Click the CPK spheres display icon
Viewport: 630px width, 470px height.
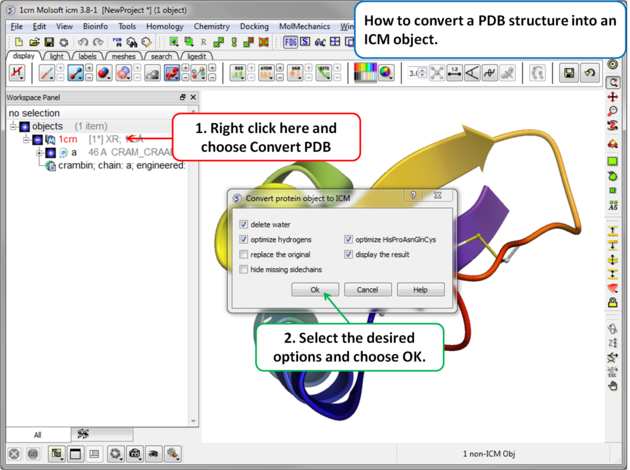pos(102,73)
